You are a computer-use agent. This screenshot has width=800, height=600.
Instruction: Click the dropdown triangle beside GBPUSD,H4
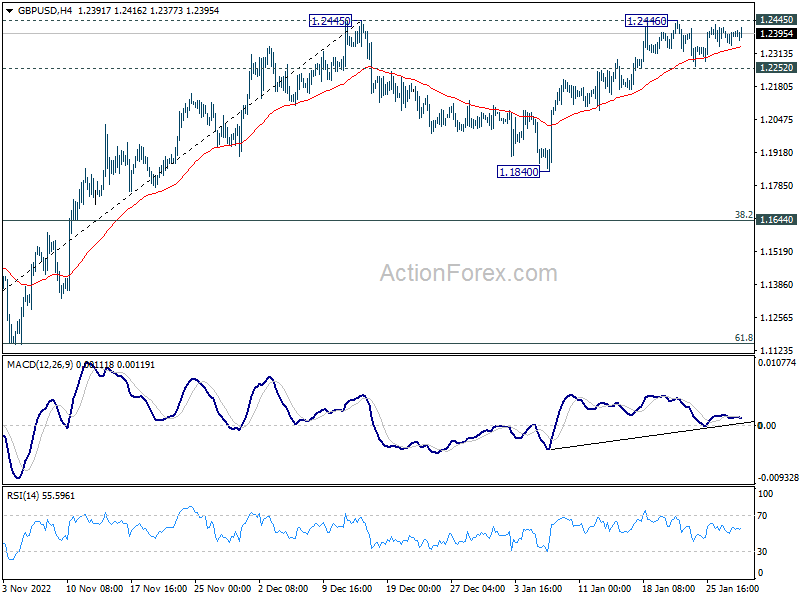(x=9, y=11)
